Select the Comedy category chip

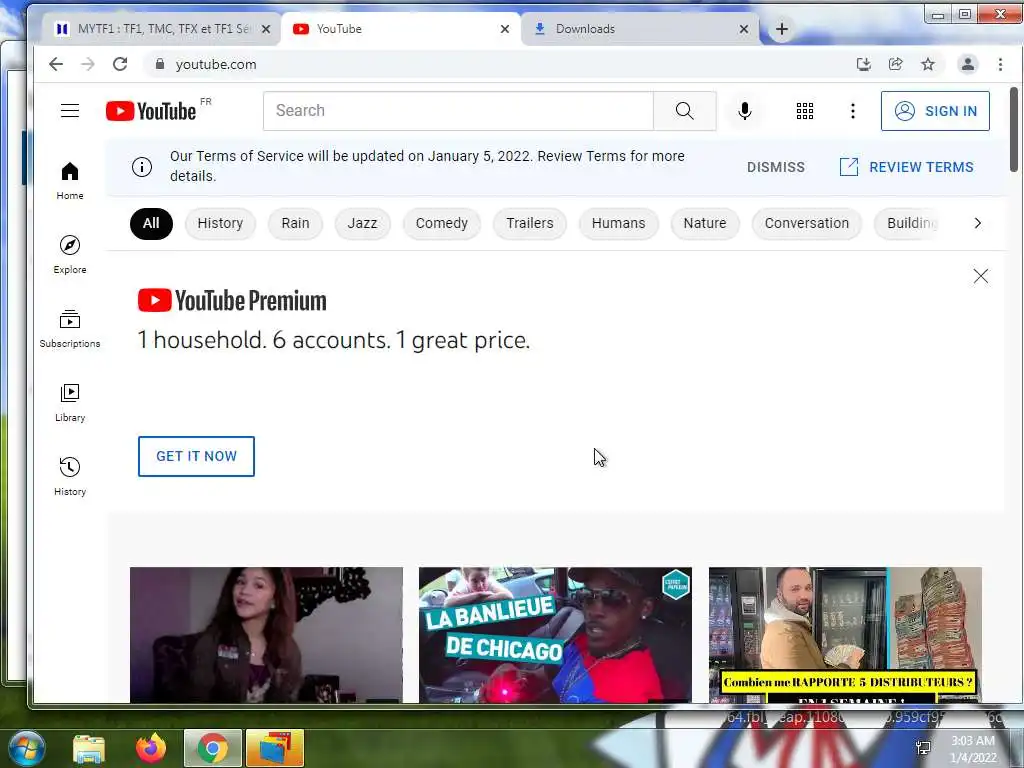(441, 223)
